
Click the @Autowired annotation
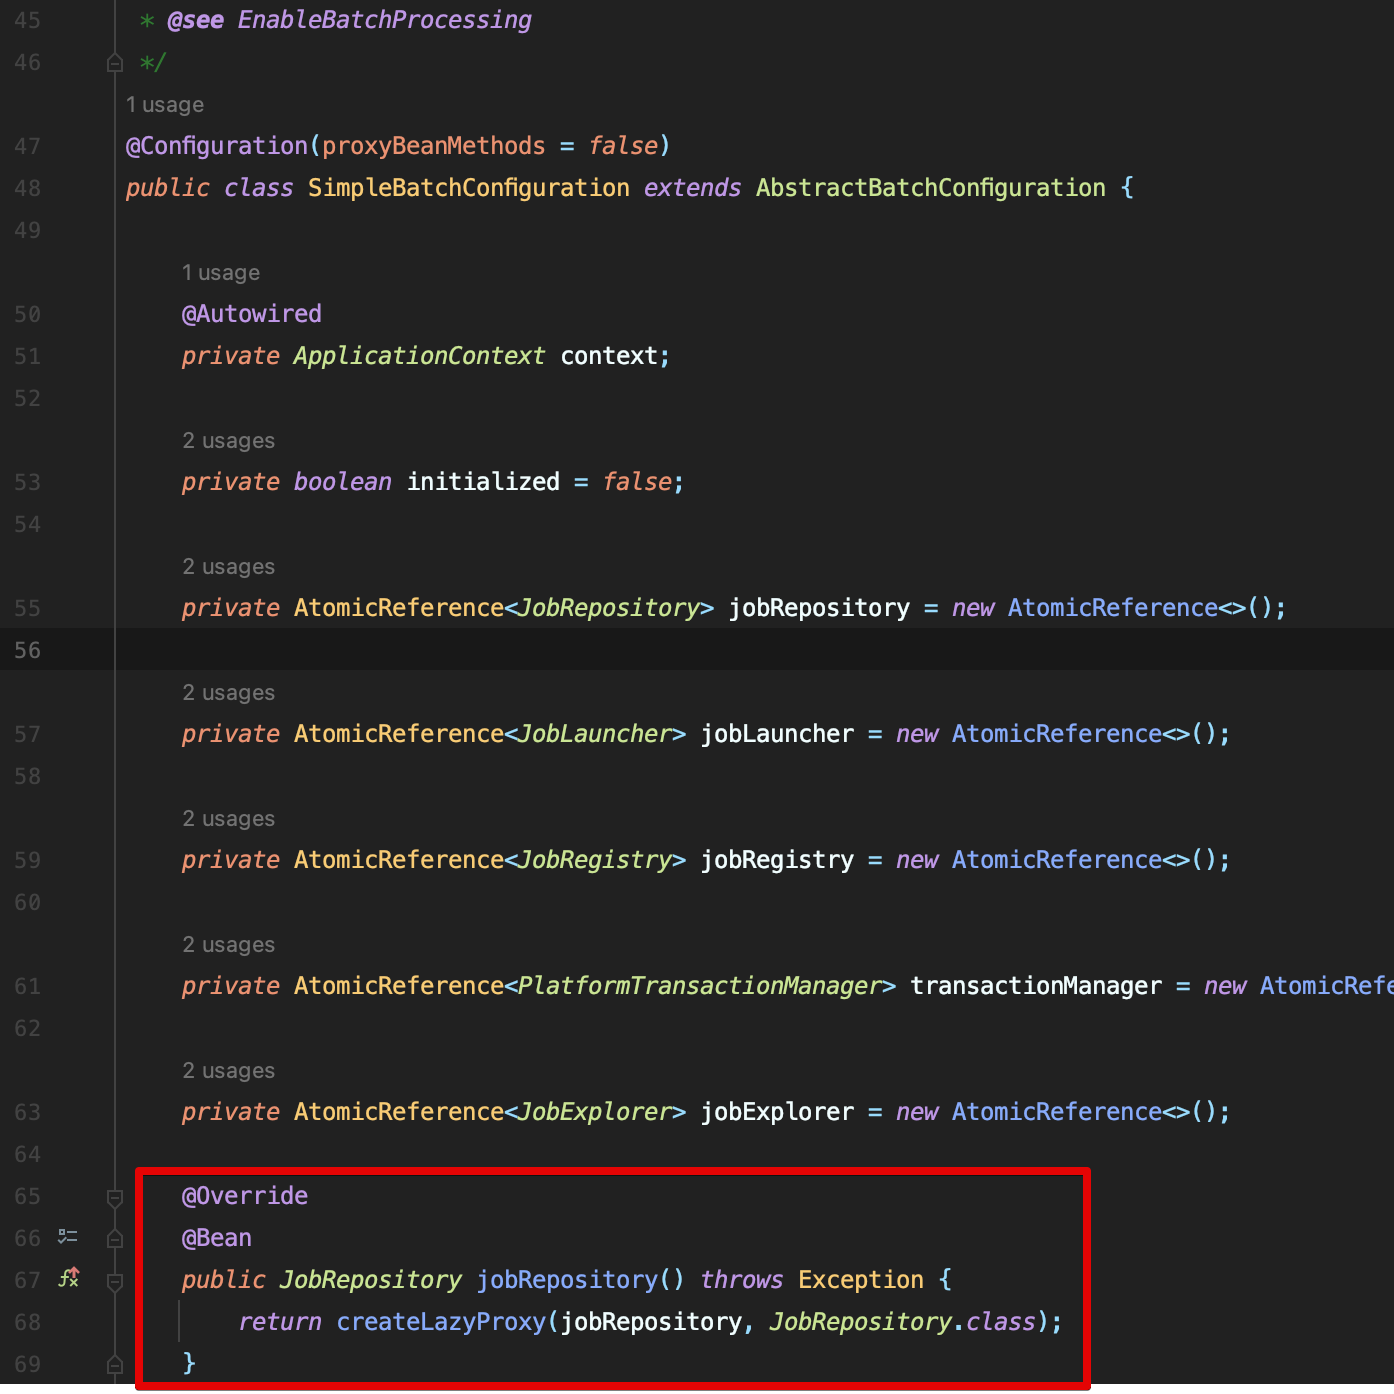pyautogui.click(x=252, y=314)
